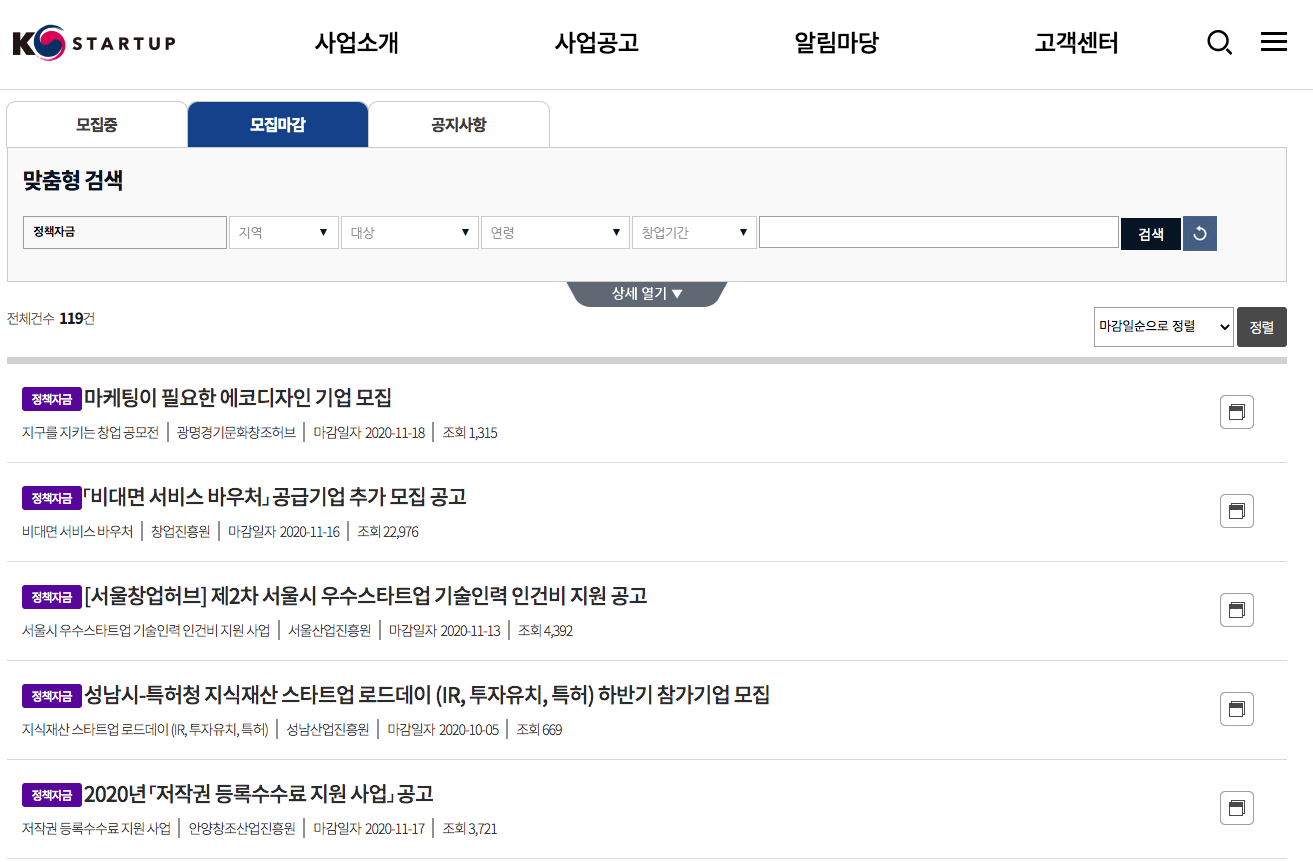Click the 검색 button
Image resolution: width=1313 pixels, height=862 pixels.
pyautogui.click(x=1150, y=231)
